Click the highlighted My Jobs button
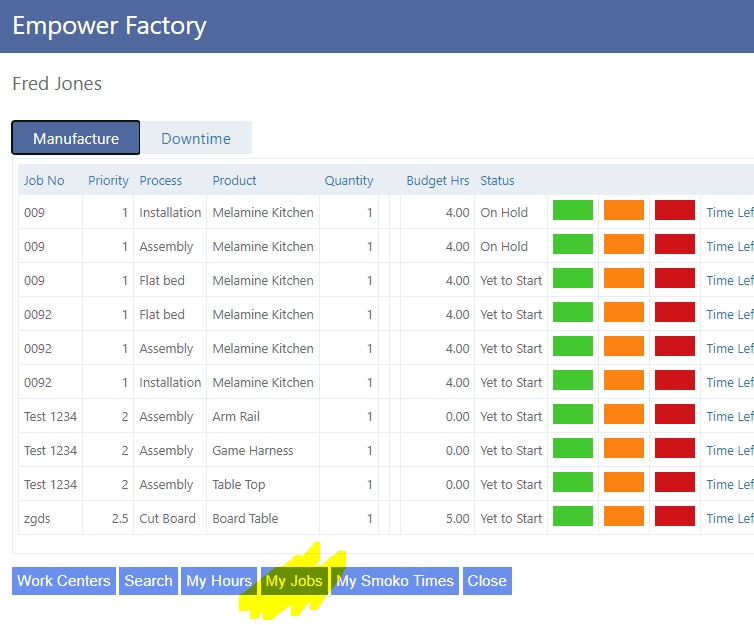754x625 pixels. pyautogui.click(x=294, y=581)
